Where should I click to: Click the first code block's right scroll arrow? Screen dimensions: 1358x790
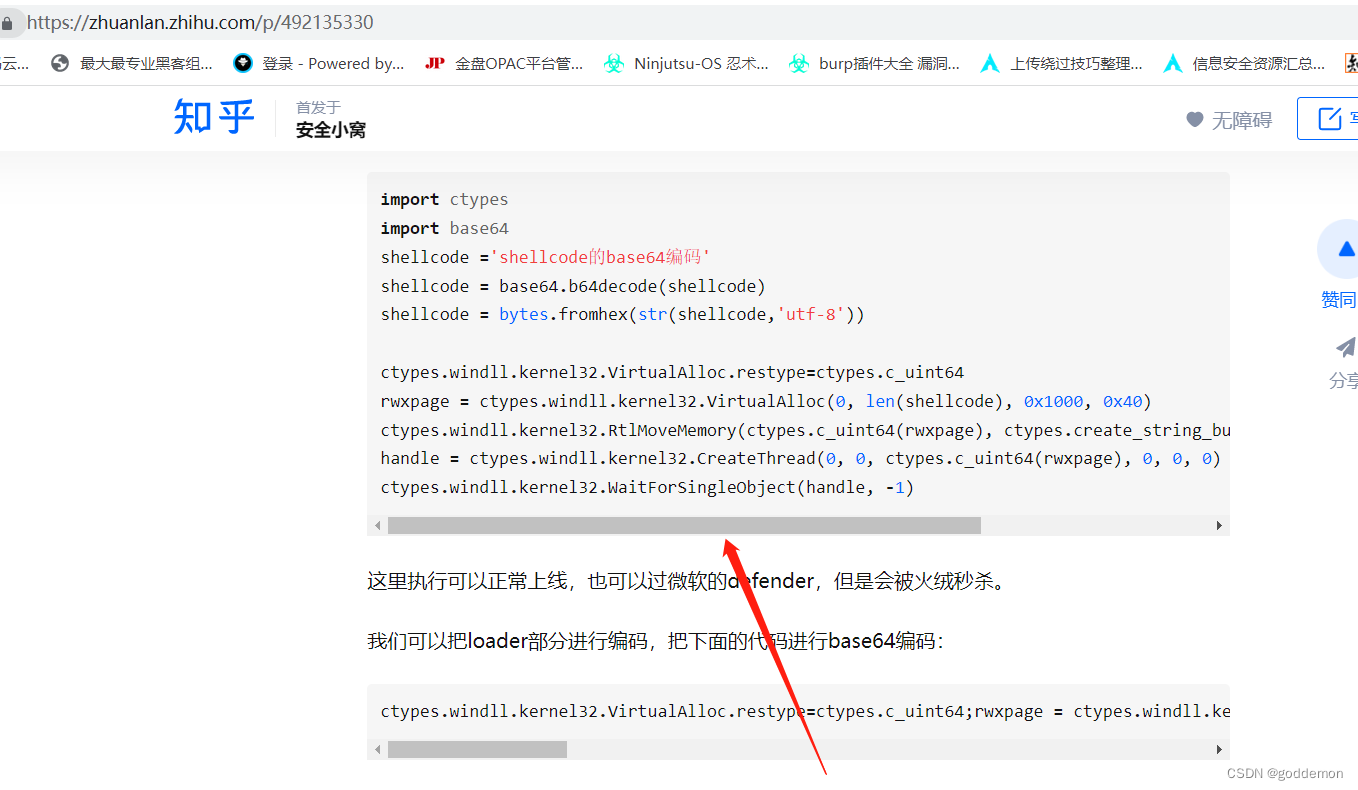(1219, 525)
